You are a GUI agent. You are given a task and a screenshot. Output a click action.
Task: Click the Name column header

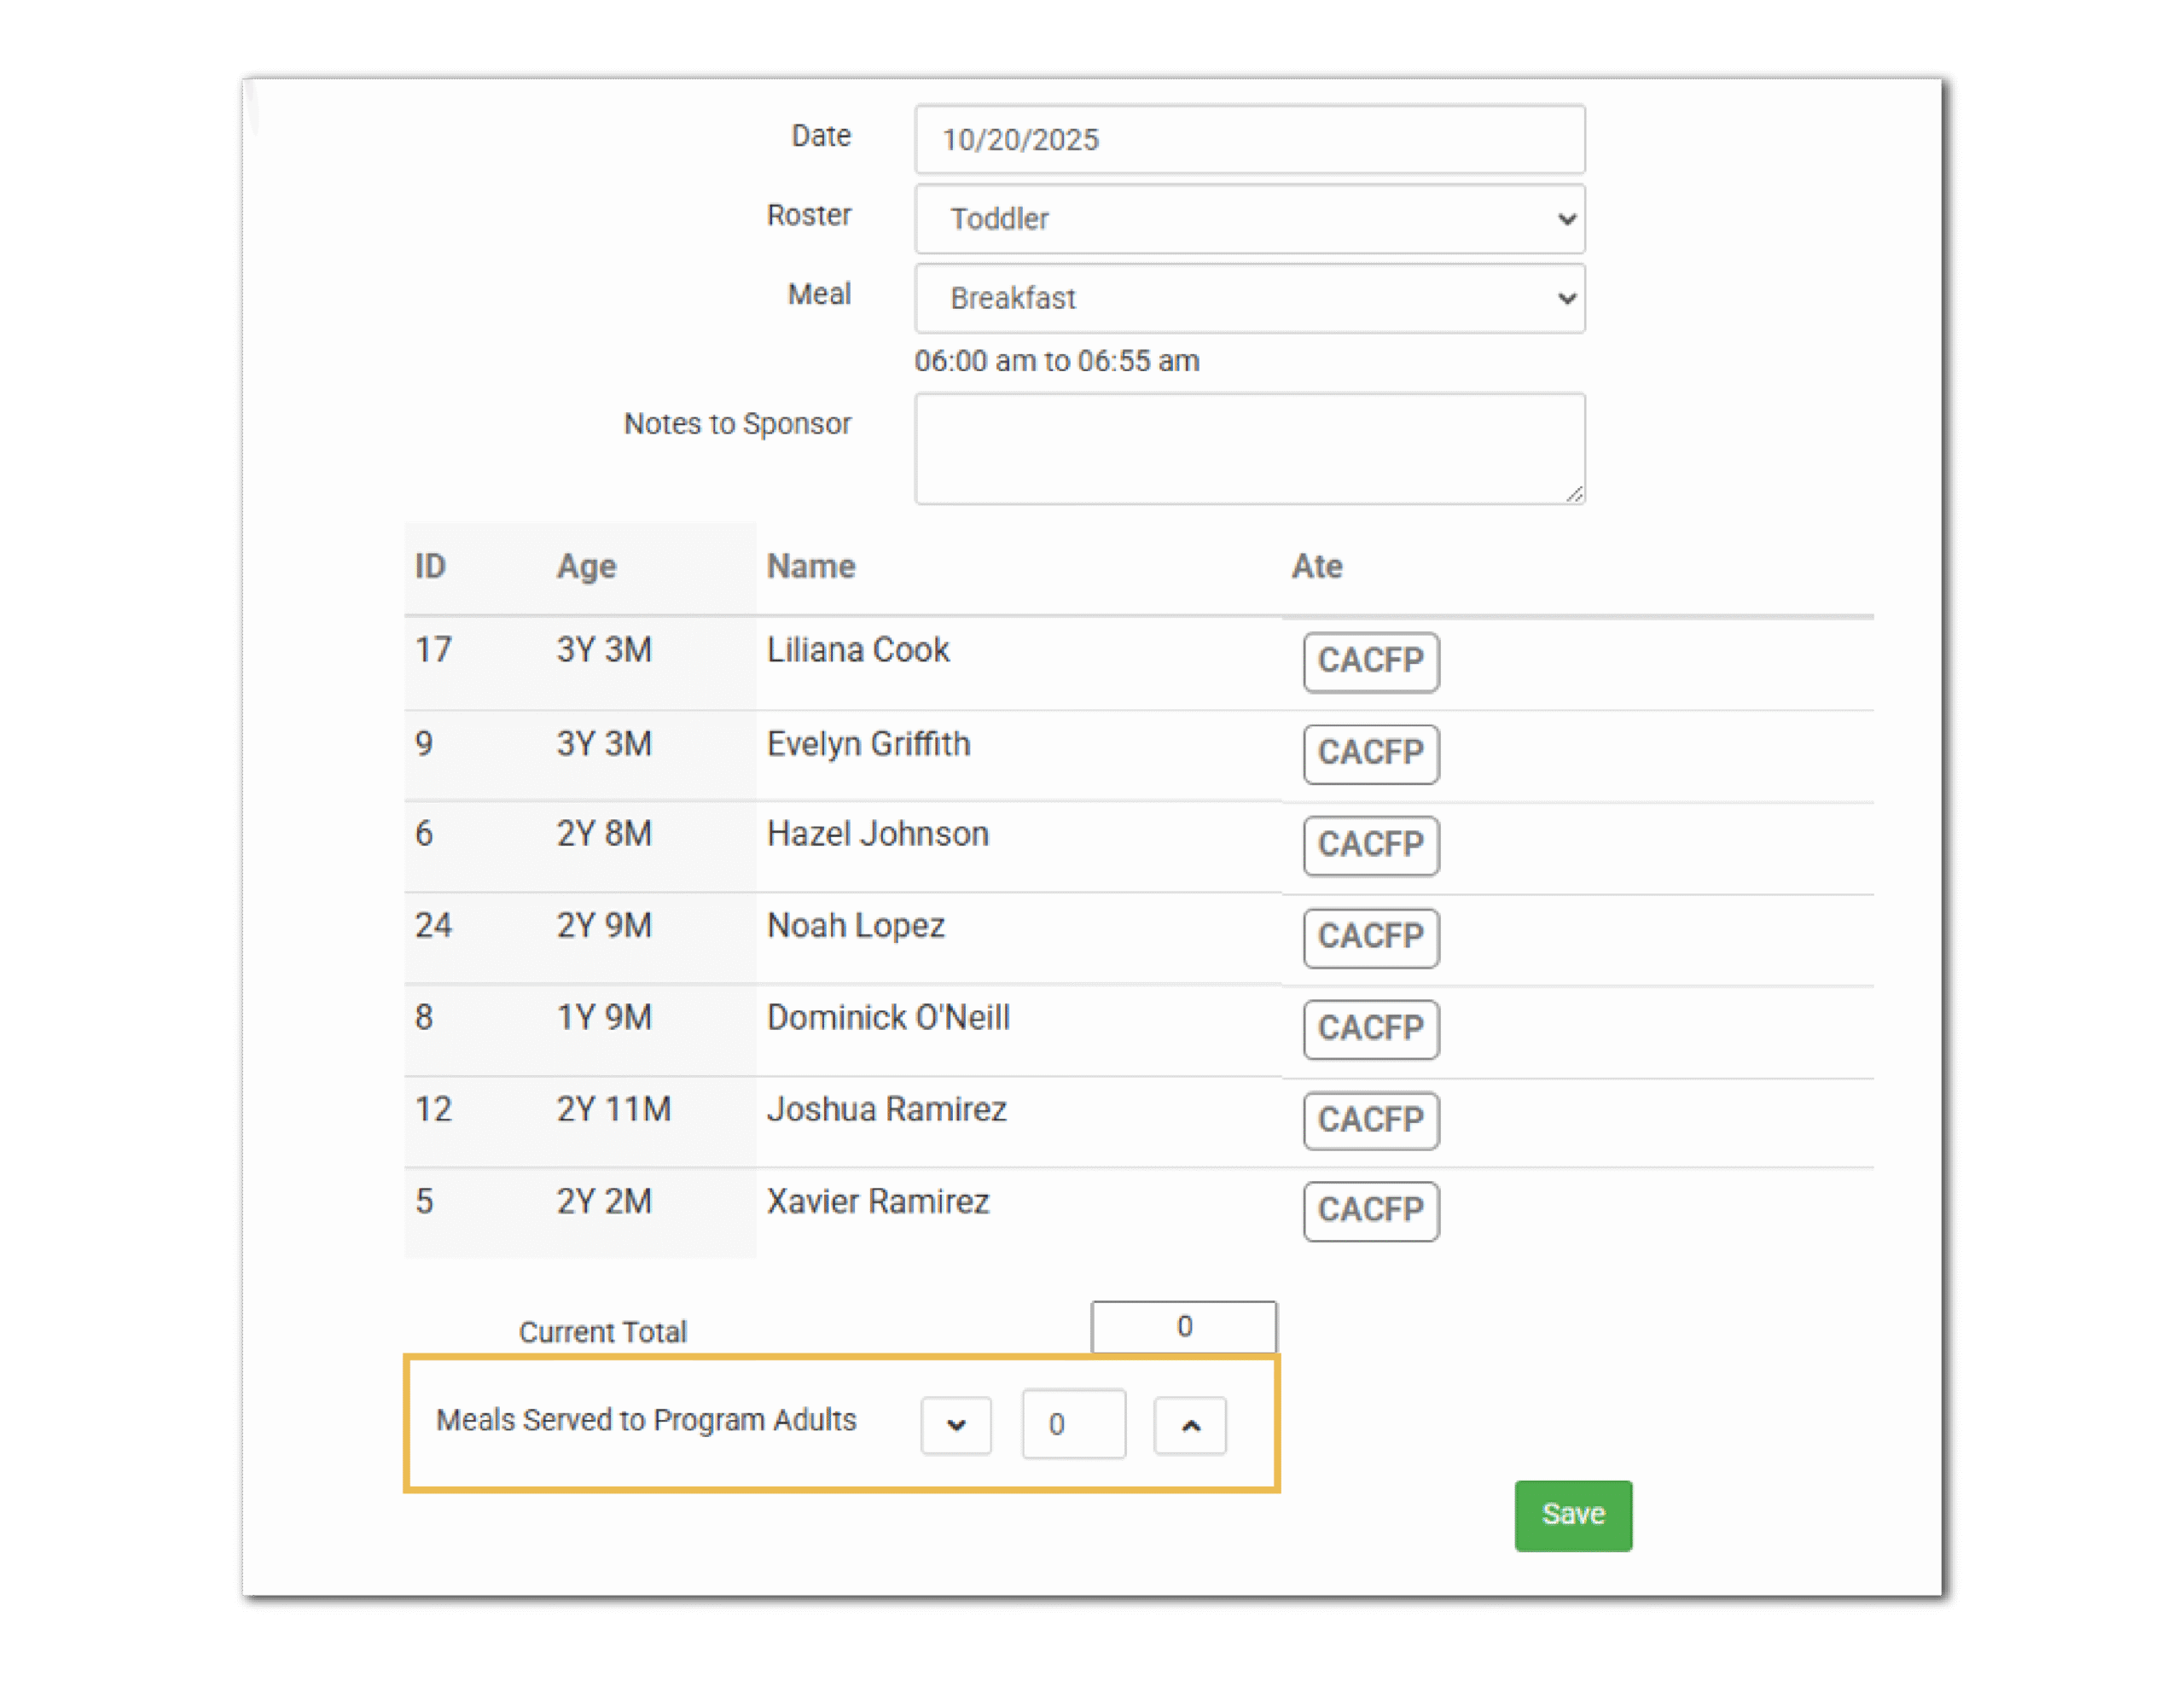[x=811, y=567]
